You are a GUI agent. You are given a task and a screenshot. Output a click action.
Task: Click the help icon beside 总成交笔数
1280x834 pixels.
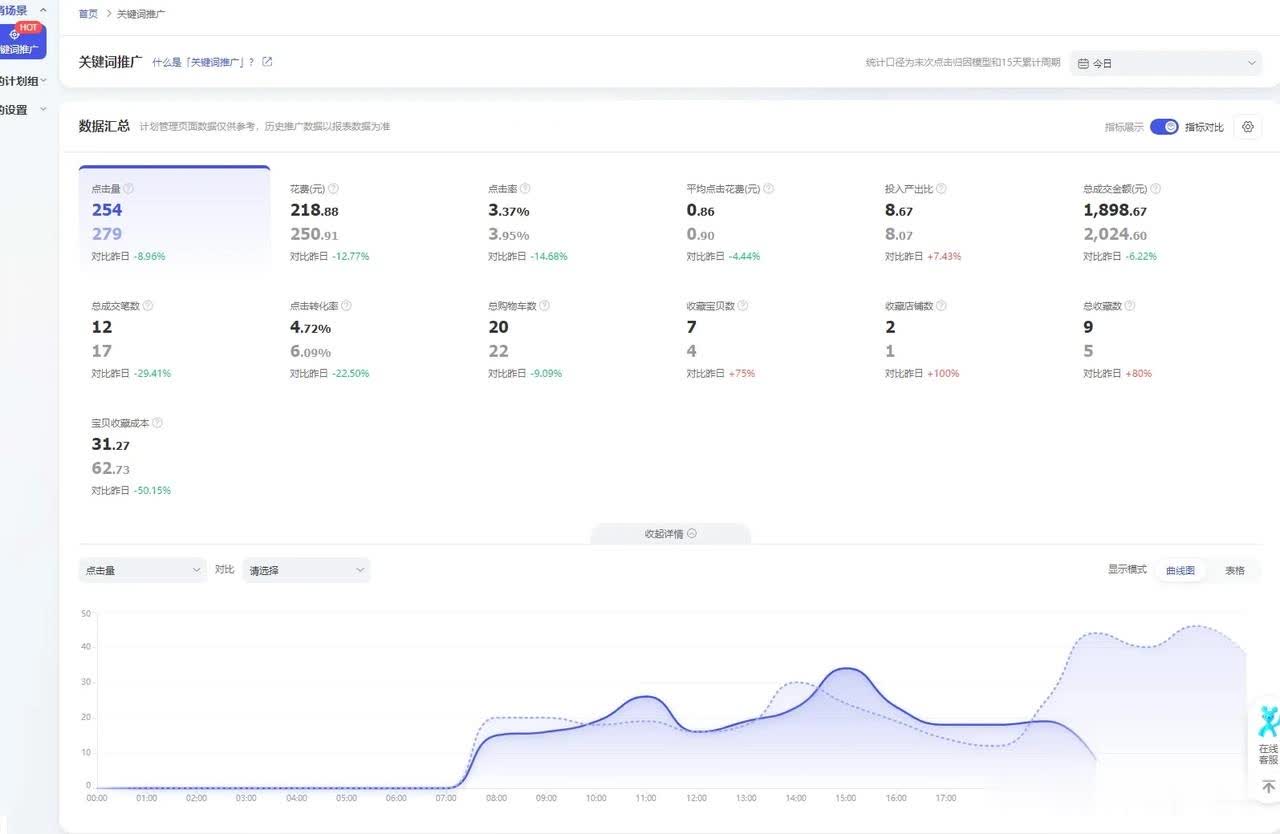148,306
